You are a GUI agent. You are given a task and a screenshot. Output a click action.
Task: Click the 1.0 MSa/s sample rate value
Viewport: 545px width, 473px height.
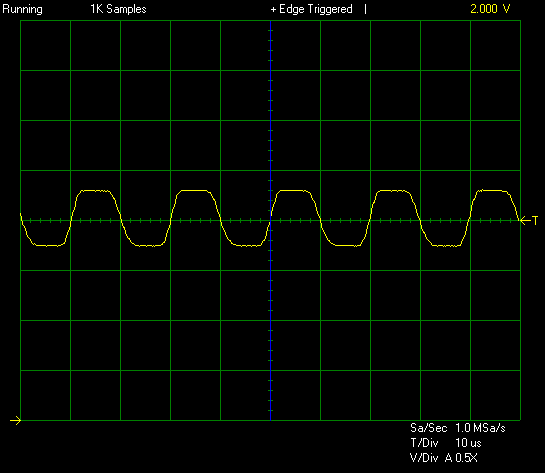pos(480,427)
